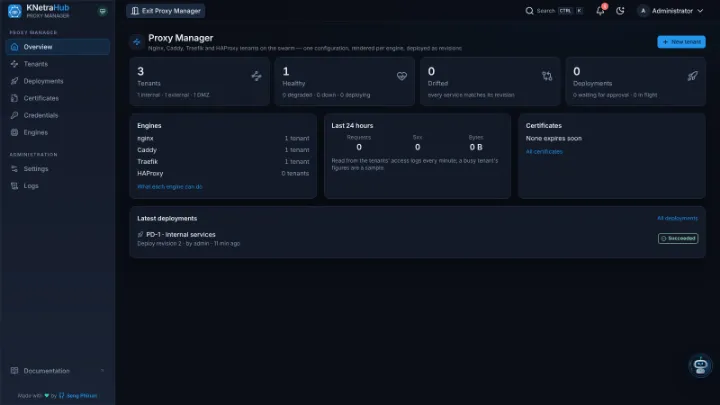The height and width of the screenshot is (405, 720).
Task: Open notifications bell icon
Action: 601,11
